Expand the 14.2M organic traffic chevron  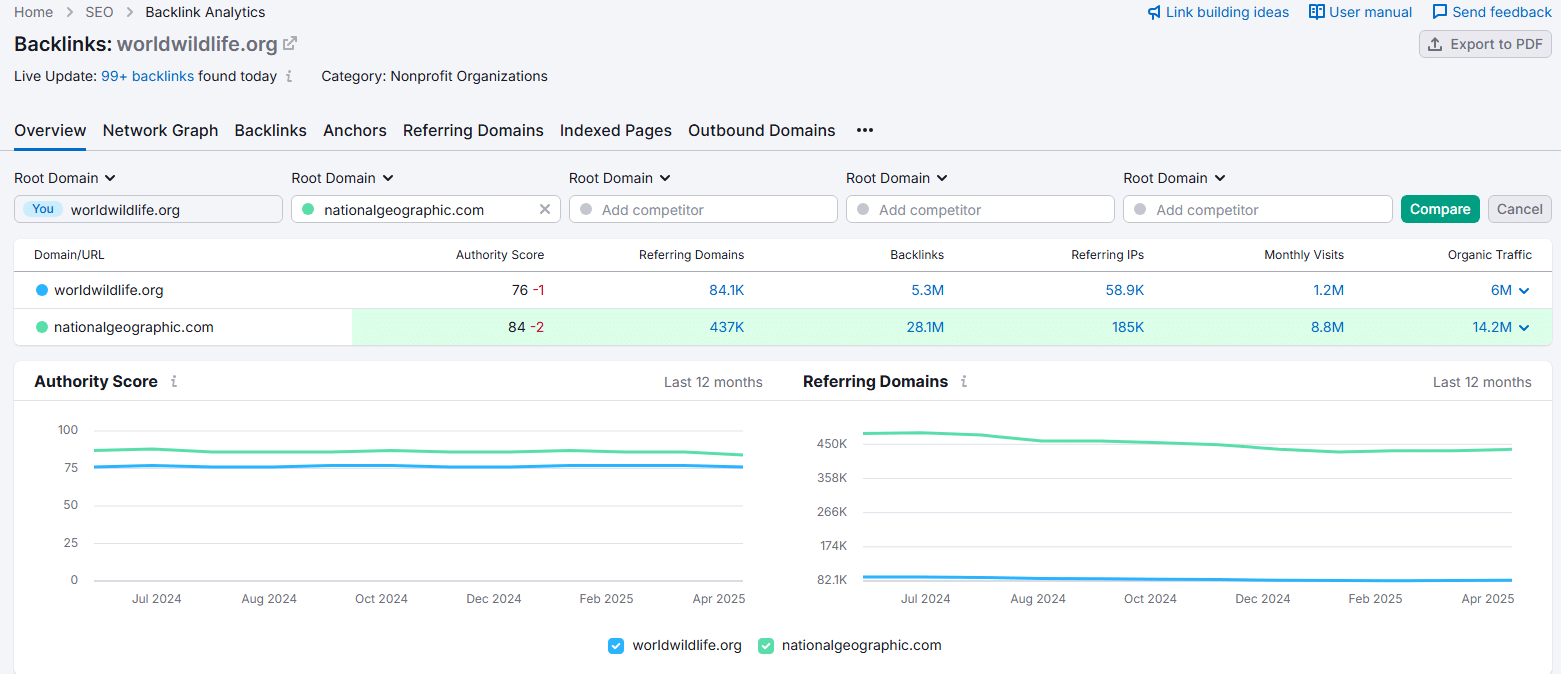pos(1524,327)
